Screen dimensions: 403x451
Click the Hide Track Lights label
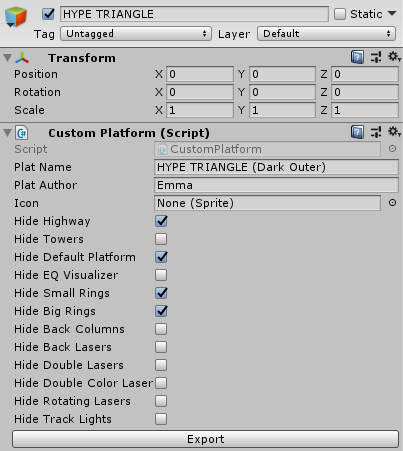[x=63, y=419]
